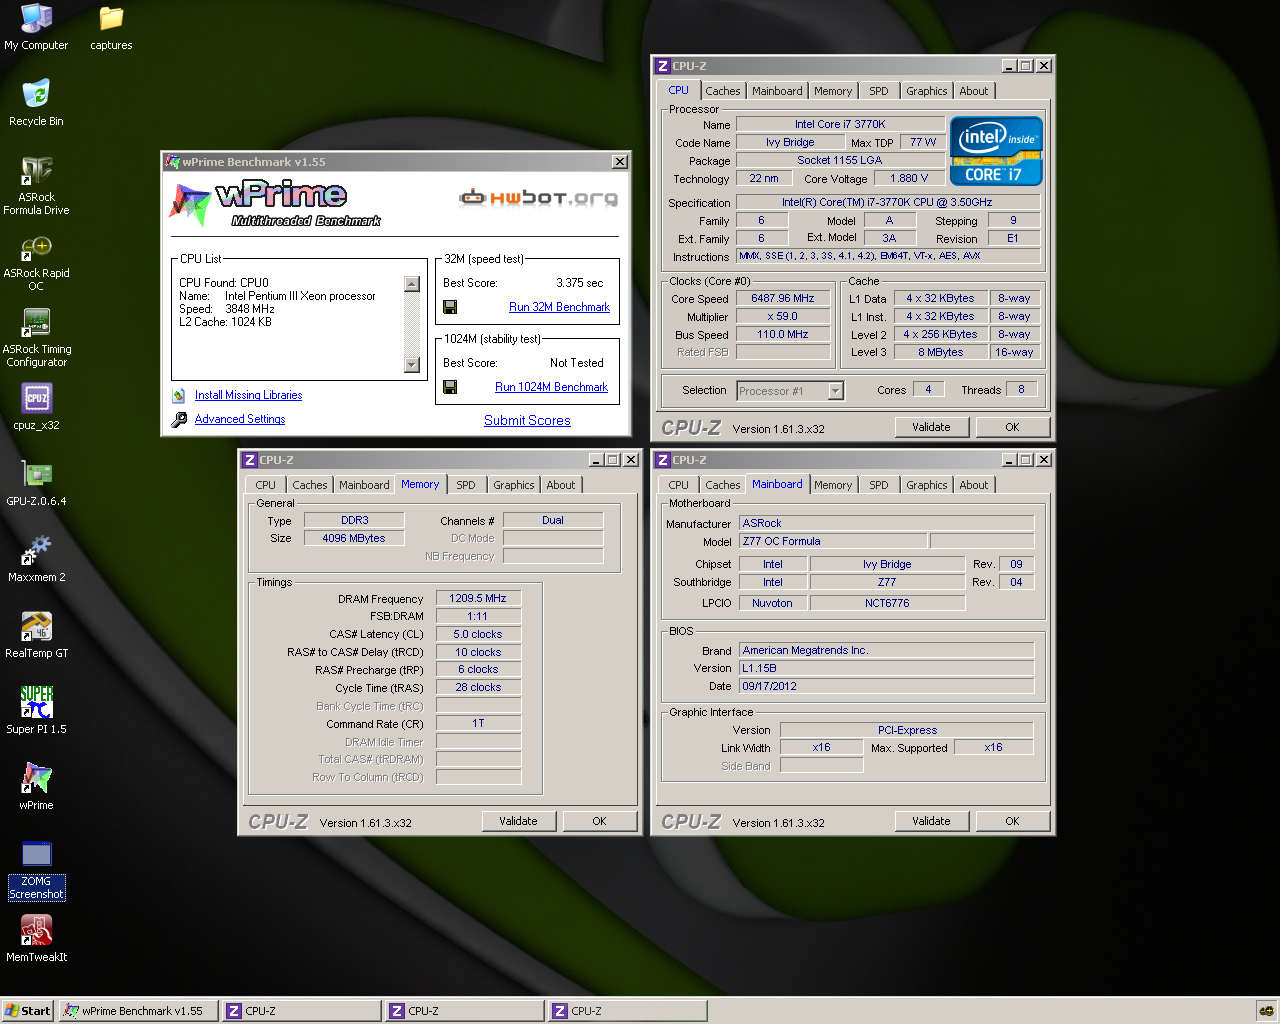This screenshot has height=1024, width=1280.
Task: Switch to the Caches tab in top CPU-Z window
Action: (722, 91)
